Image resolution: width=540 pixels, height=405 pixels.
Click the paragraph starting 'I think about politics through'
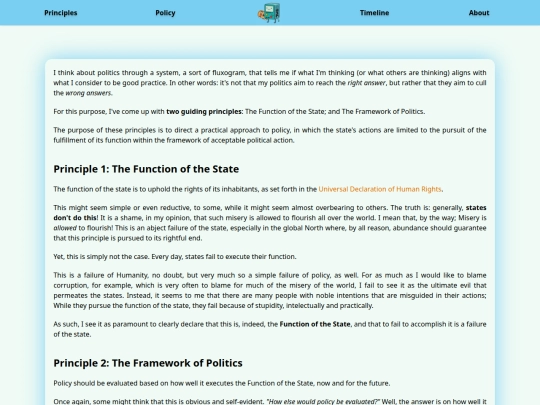click(x=270, y=83)
